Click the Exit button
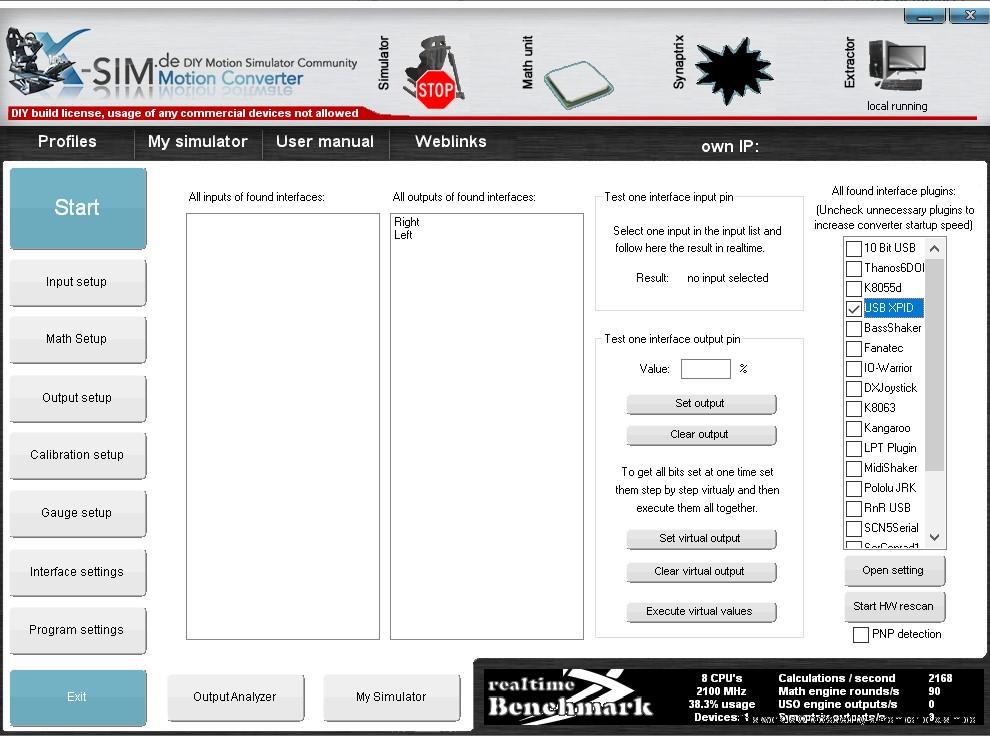This screenshot has height=736, width=990. tap(78, 697)
